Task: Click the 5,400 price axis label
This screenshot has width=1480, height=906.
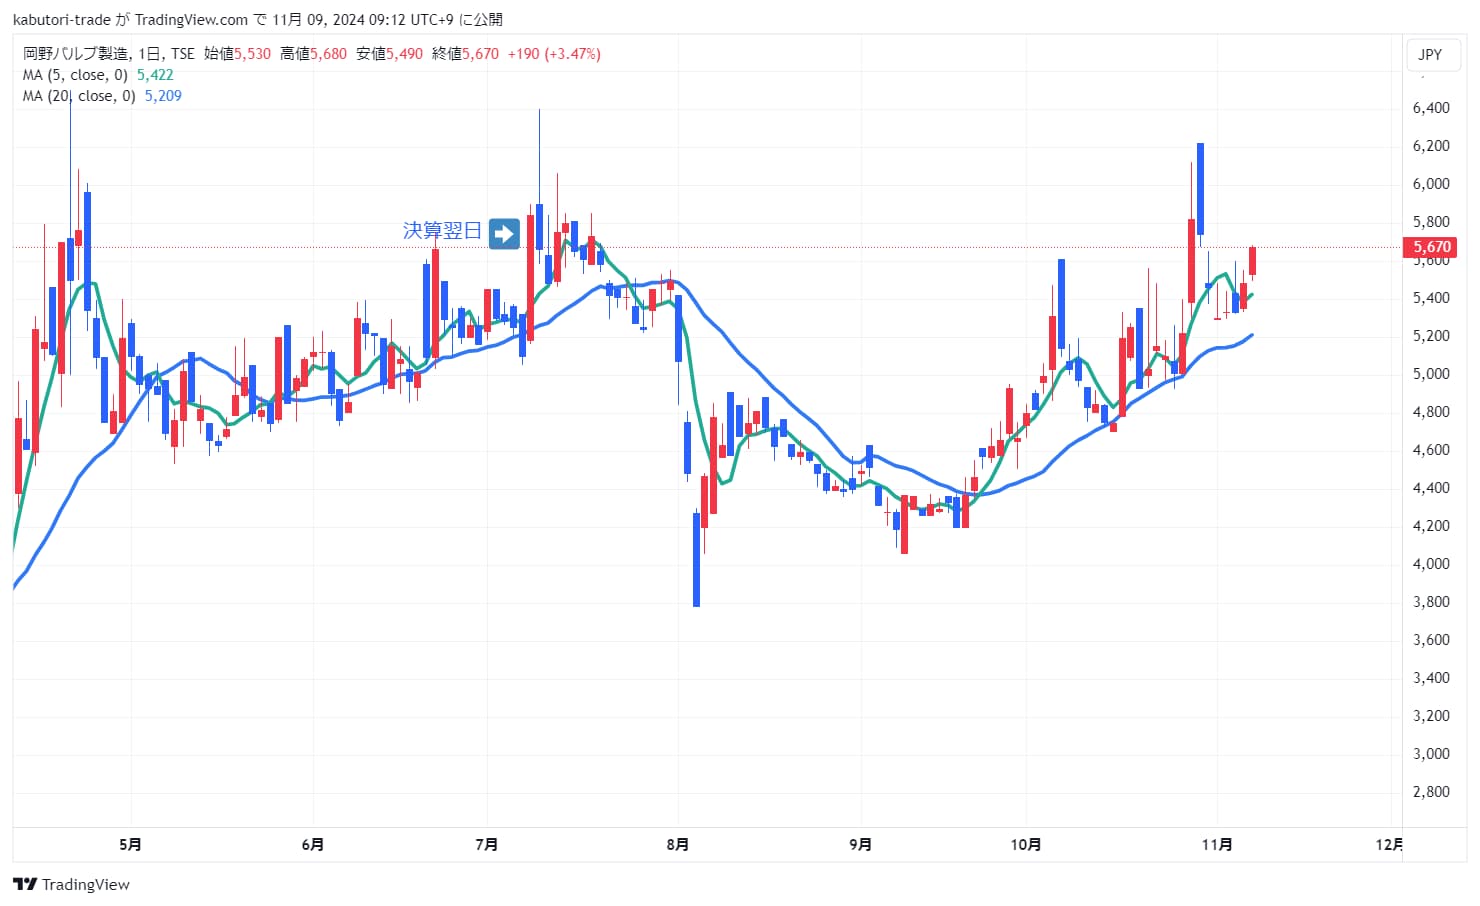Action: [1431, 298]
